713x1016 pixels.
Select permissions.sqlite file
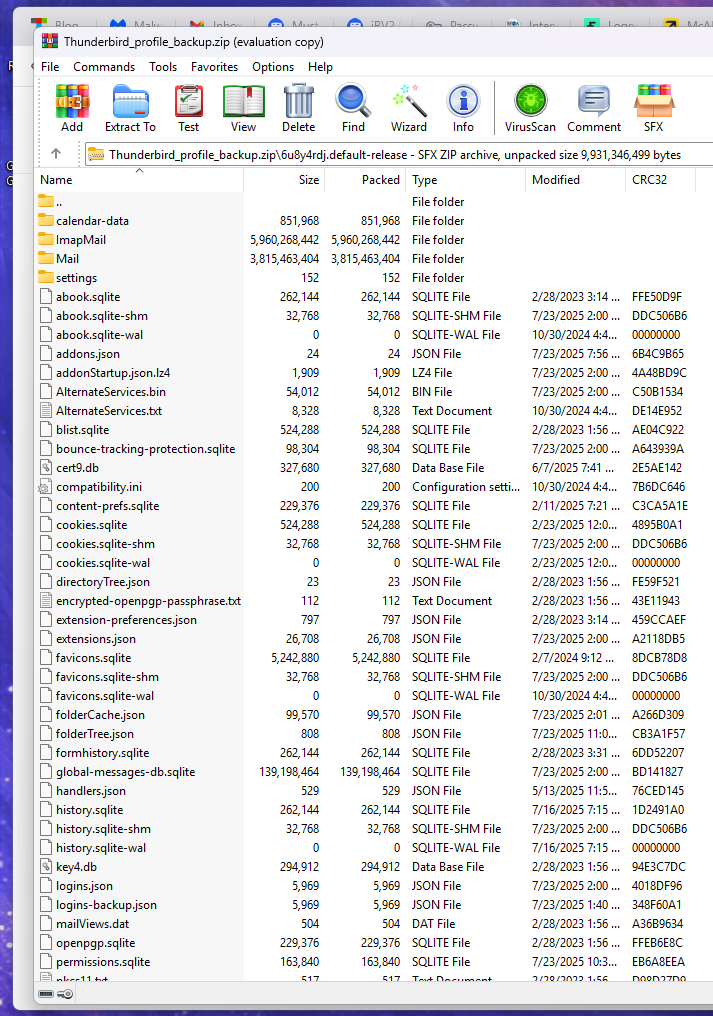click(95, 962)
